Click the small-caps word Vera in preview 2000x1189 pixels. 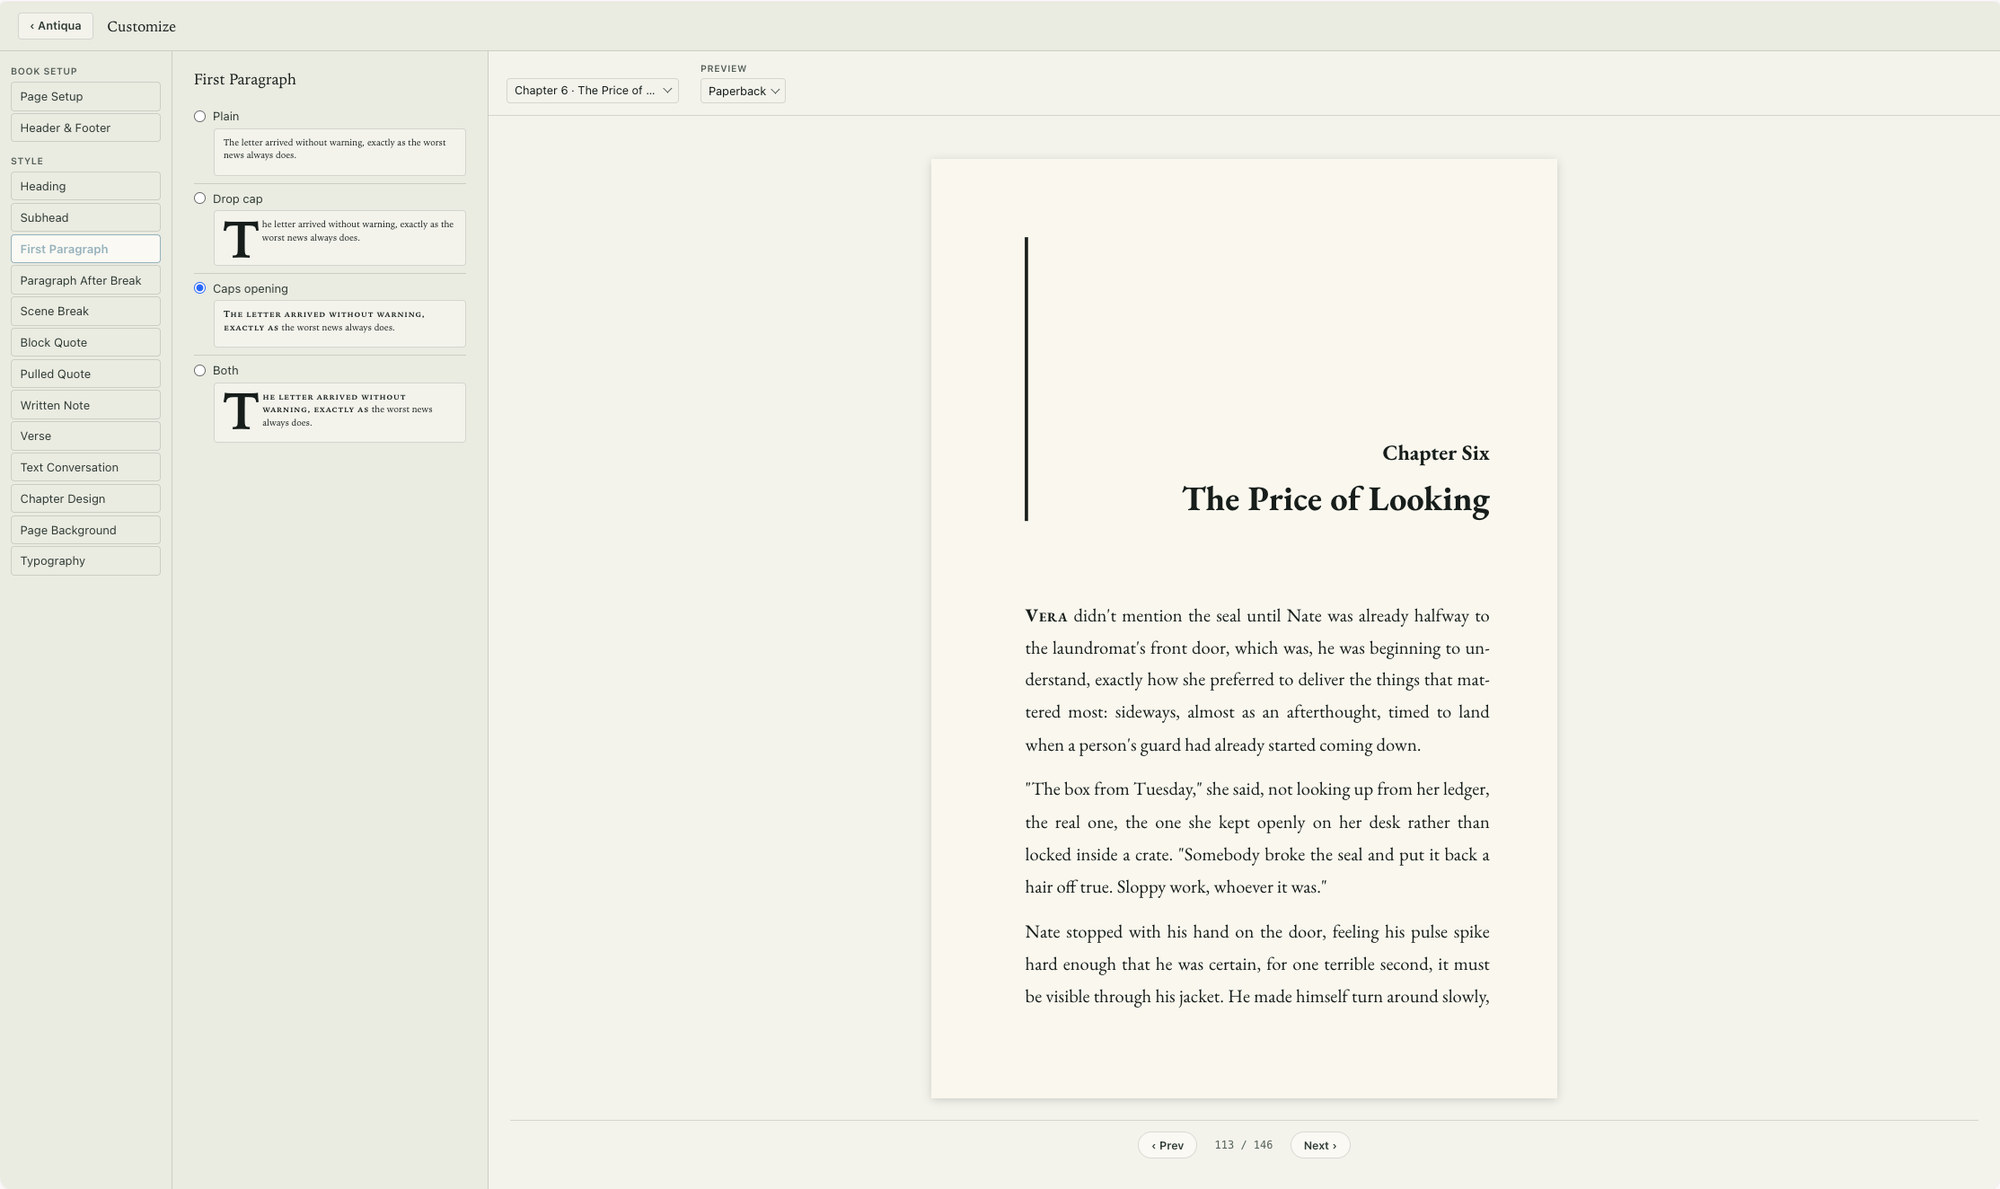tap(1046, 616)
